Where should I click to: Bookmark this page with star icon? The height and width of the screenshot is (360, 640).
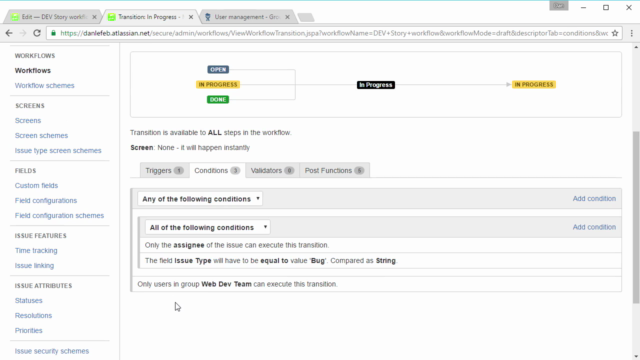[615, 33]
